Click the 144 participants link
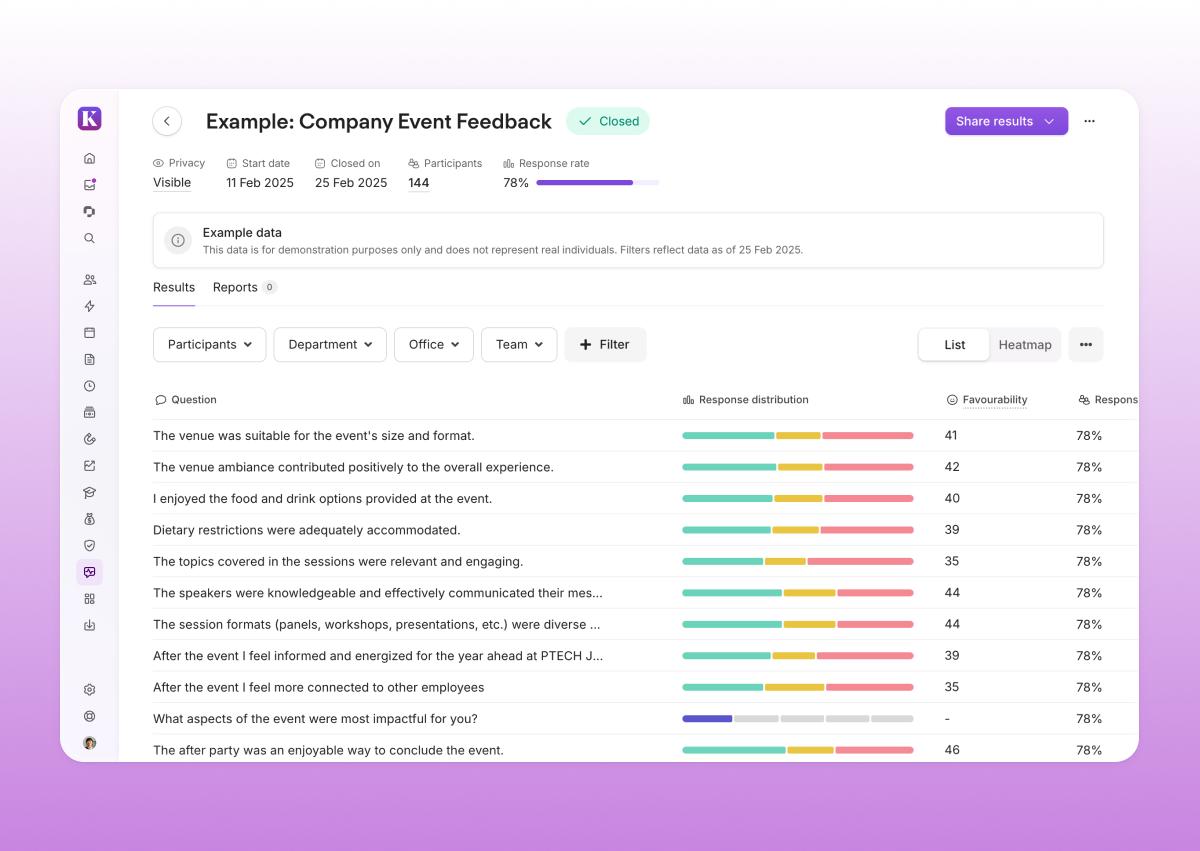This screenshot has width=1200, height=851. (x=419, y=183)
